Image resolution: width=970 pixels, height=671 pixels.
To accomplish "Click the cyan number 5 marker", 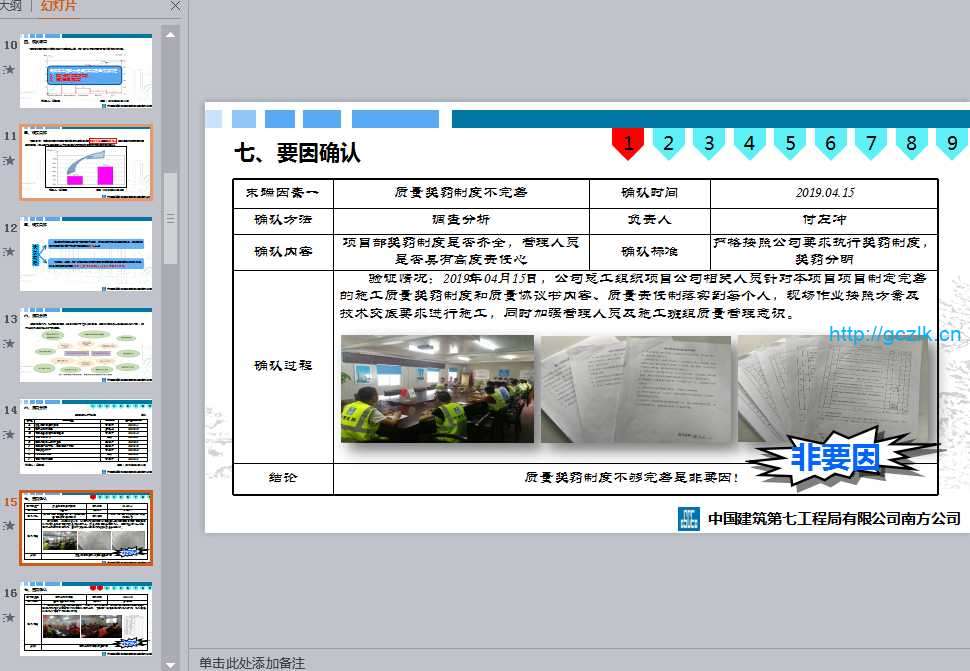I will coord(789,144).
